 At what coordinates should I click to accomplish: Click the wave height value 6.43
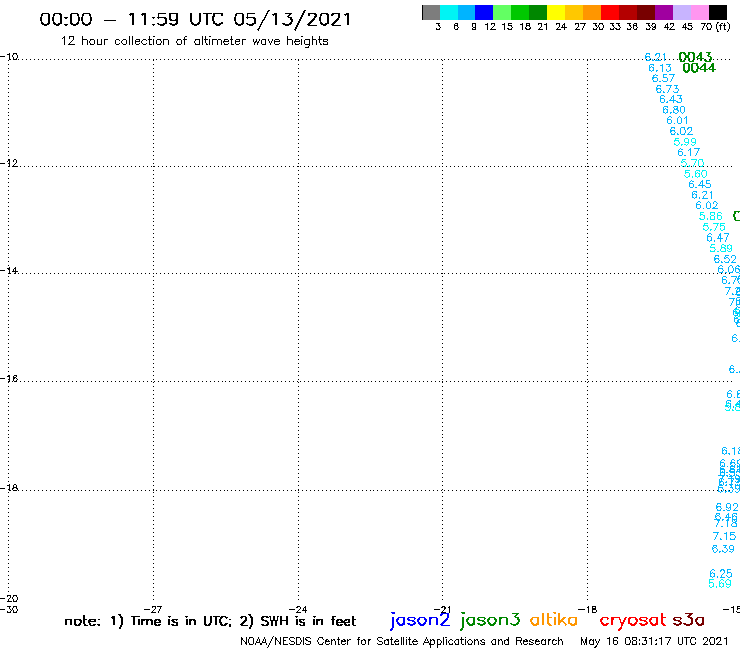671,100
